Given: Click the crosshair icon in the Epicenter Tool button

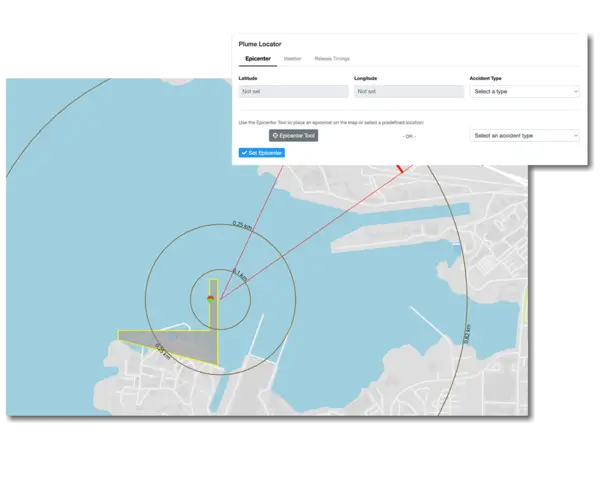Looking at the screenshot, I should 275,136.
